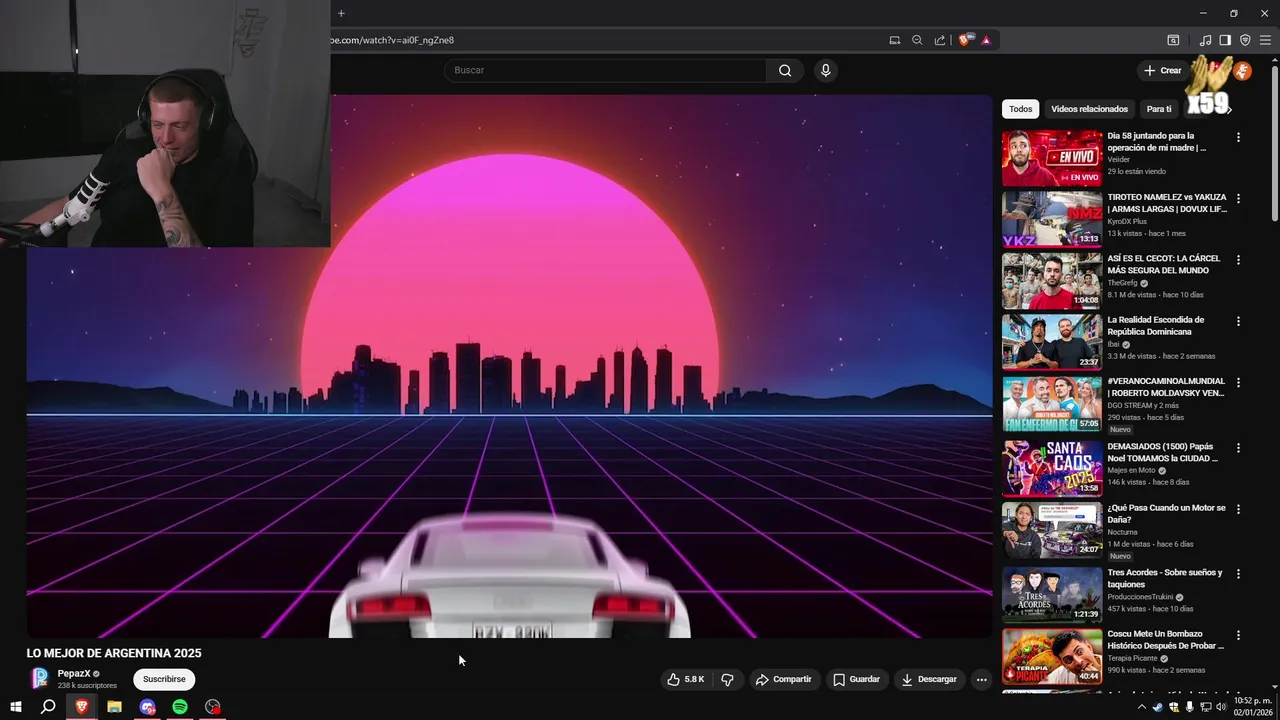This screenshot has height=720, width=1280.
Task: Activate voice search microphone icon
Action: (825, 70)
